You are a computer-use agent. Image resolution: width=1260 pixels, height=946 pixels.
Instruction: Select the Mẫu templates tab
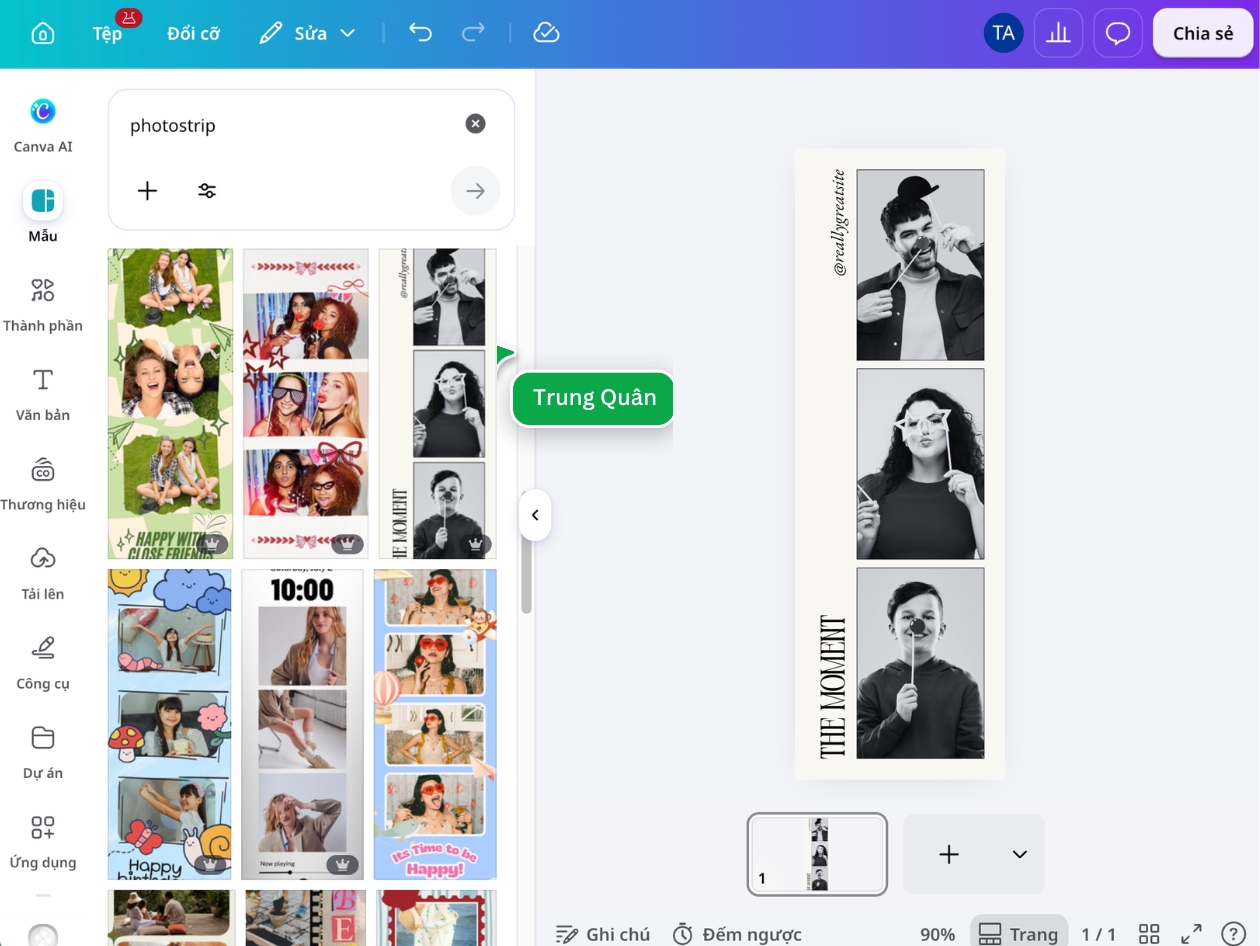[43, 213]
